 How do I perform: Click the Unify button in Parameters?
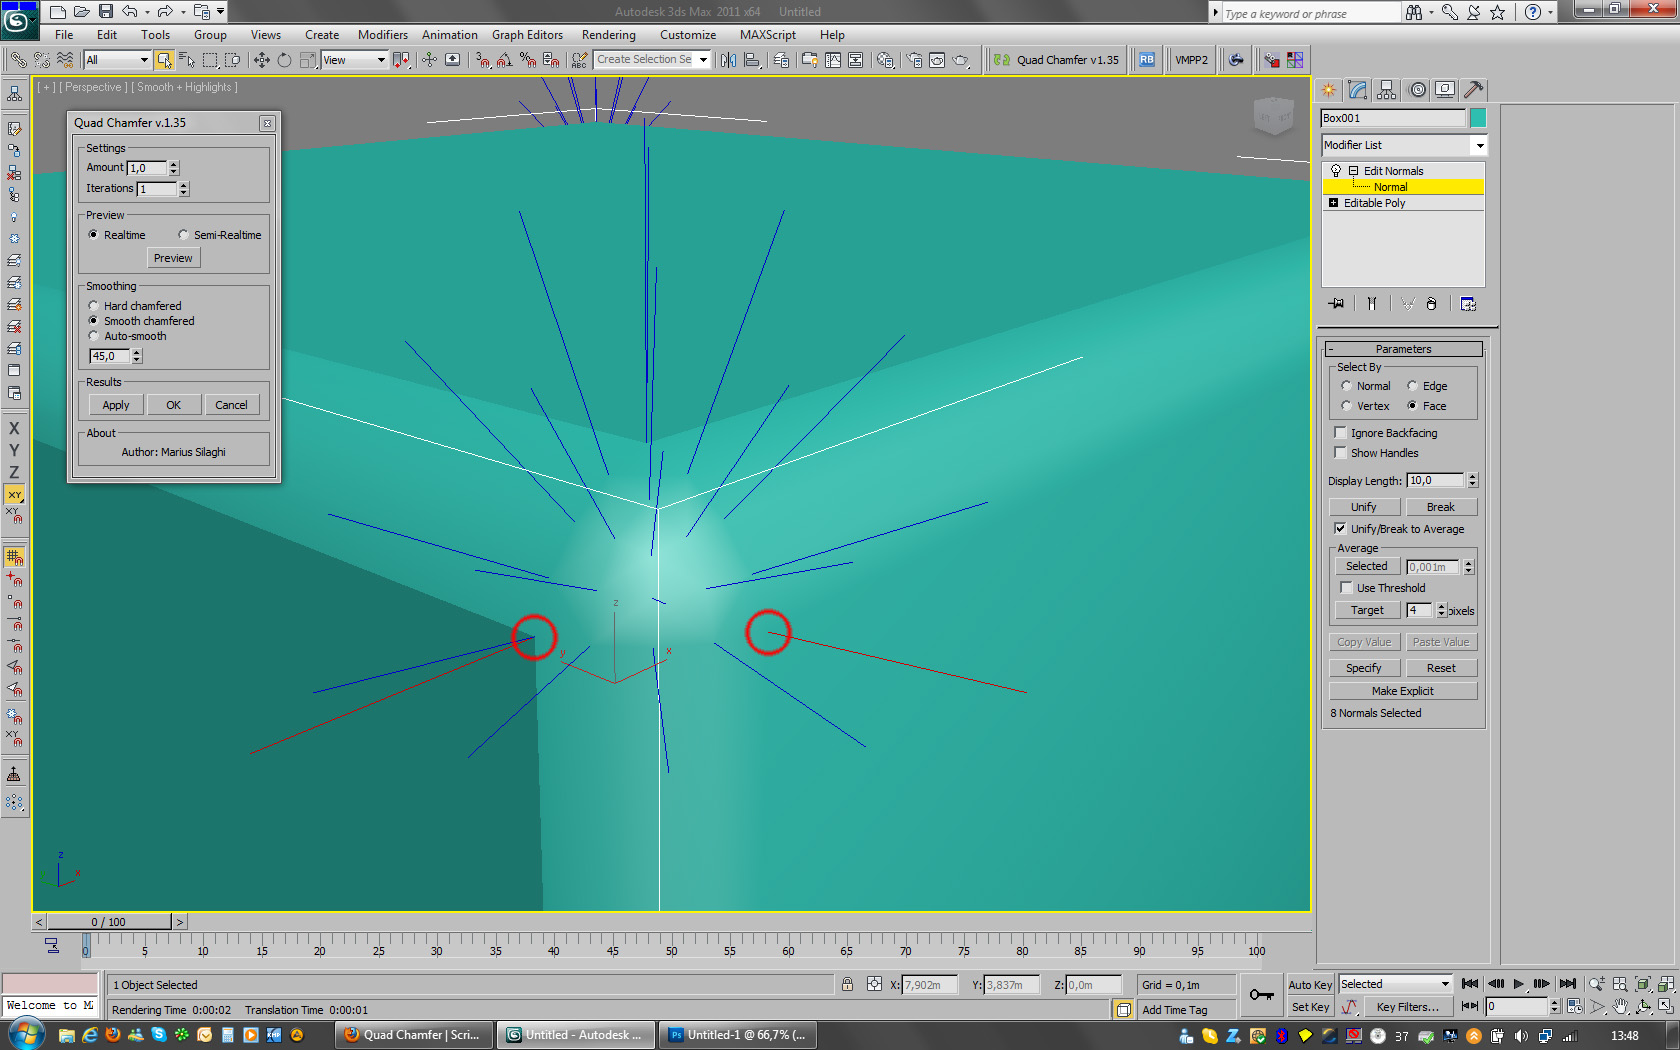coord(1363,507)
